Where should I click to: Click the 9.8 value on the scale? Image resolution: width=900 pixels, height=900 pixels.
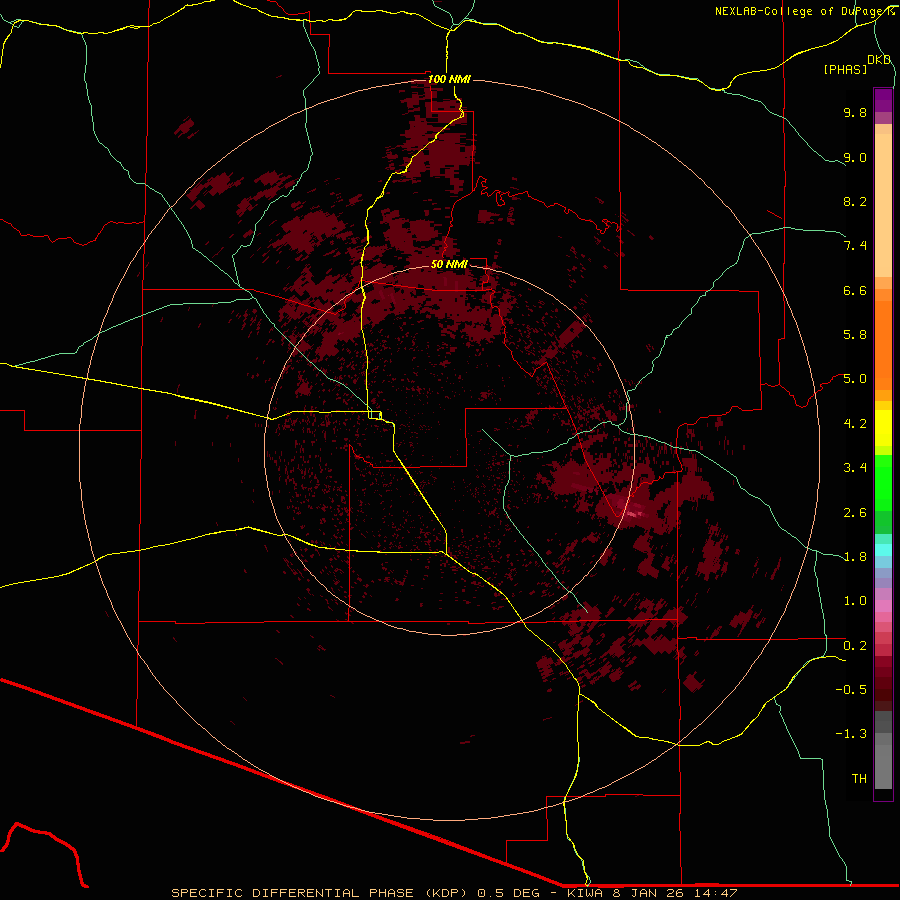(x=854, y=113)
